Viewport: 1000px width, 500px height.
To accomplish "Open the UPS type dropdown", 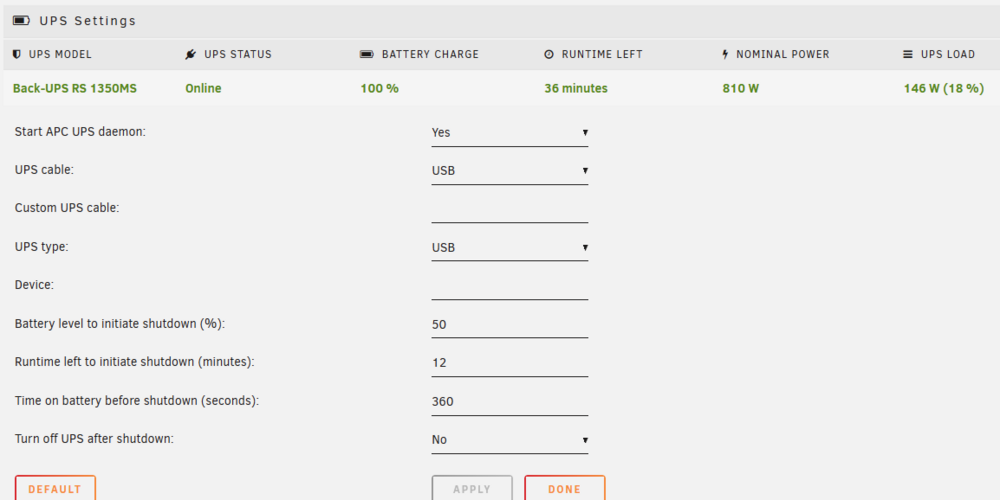I will pos(510,247).
